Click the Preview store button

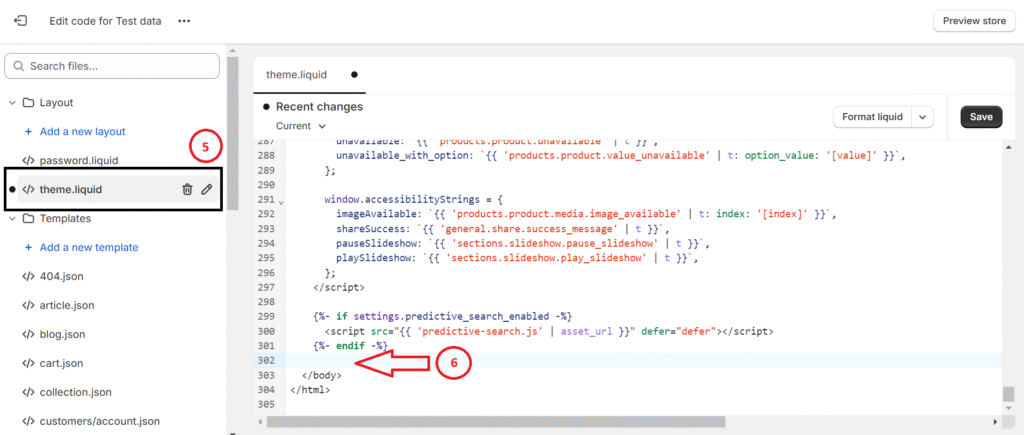point(973,21)
